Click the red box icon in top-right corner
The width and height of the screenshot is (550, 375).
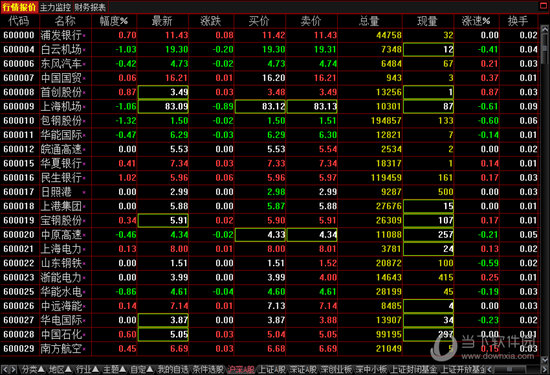(543, 6)
